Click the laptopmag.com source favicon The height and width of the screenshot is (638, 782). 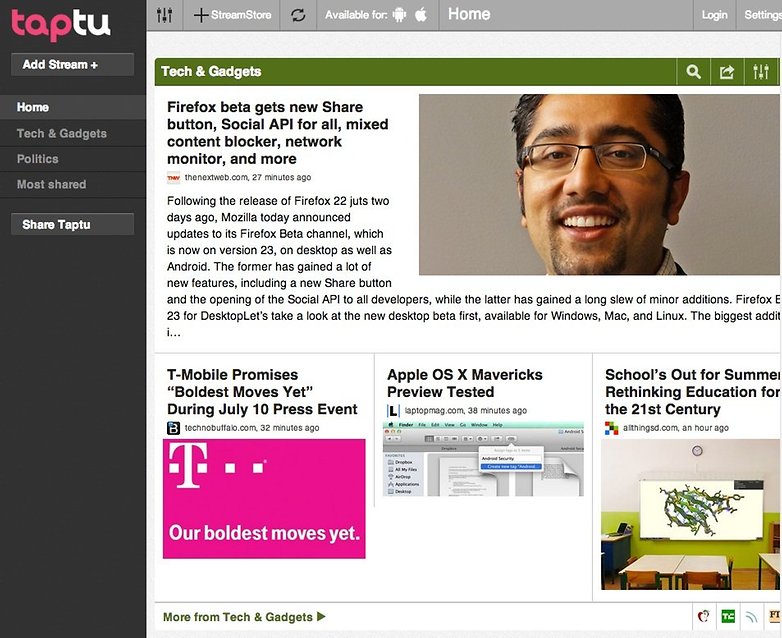(x=393, y=411)
